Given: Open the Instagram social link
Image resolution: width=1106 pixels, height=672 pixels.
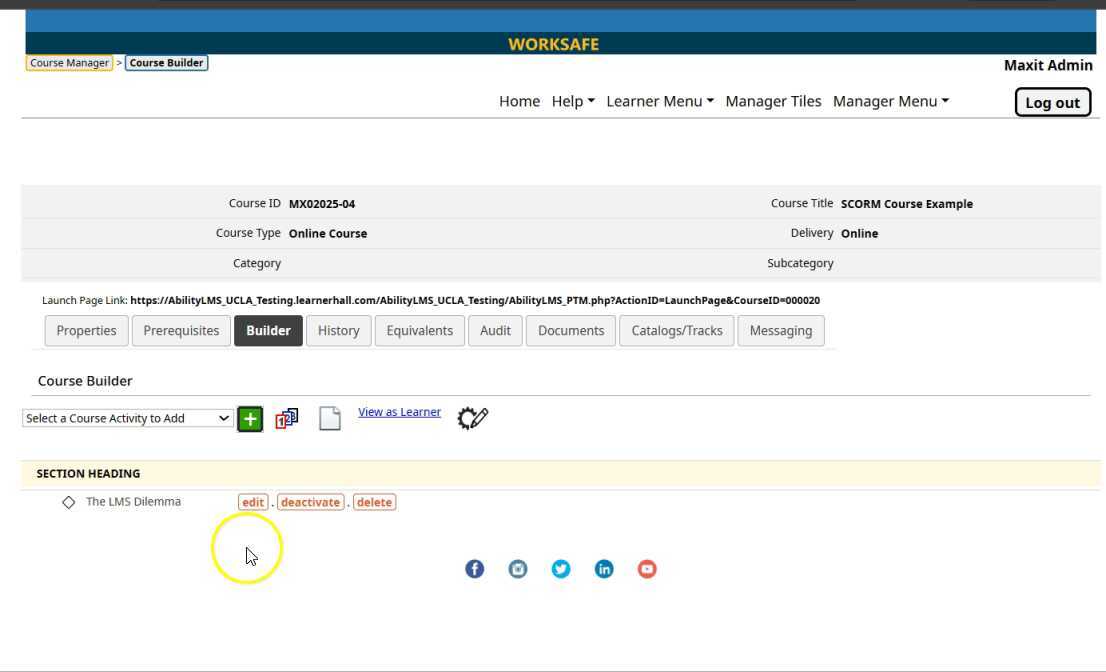Looking at the screenshot, I should point(518,569).
